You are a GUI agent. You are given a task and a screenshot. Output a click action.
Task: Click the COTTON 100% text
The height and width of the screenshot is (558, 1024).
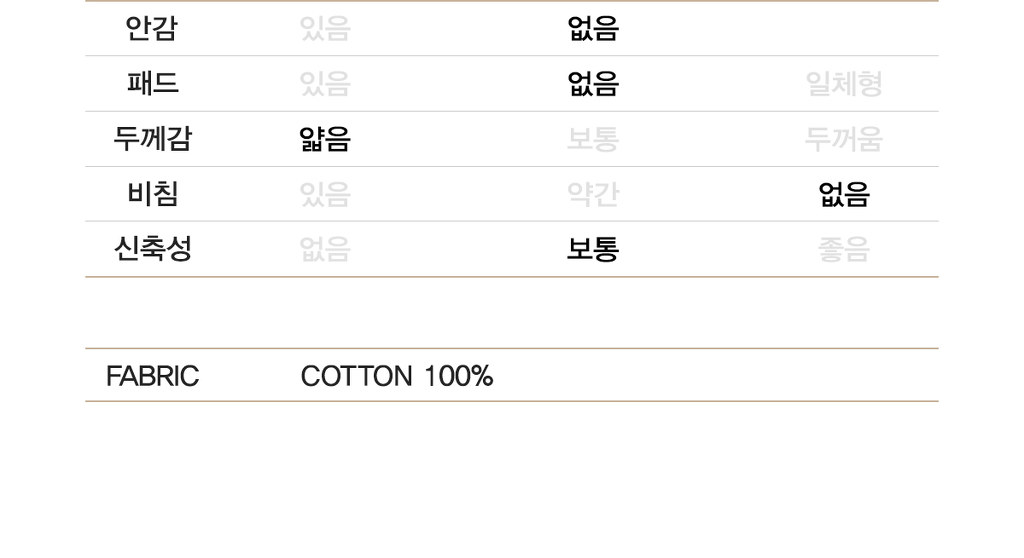(397, 376)
